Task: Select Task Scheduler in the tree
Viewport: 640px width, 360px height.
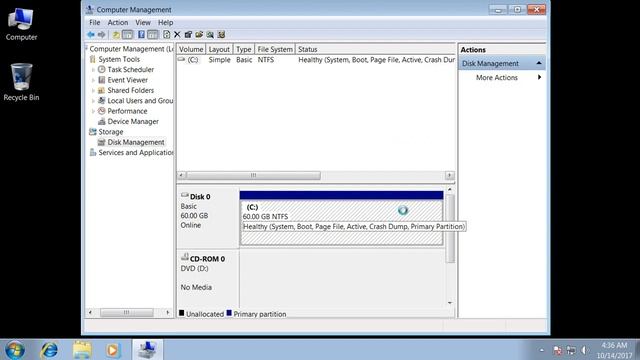Action: 131,69
